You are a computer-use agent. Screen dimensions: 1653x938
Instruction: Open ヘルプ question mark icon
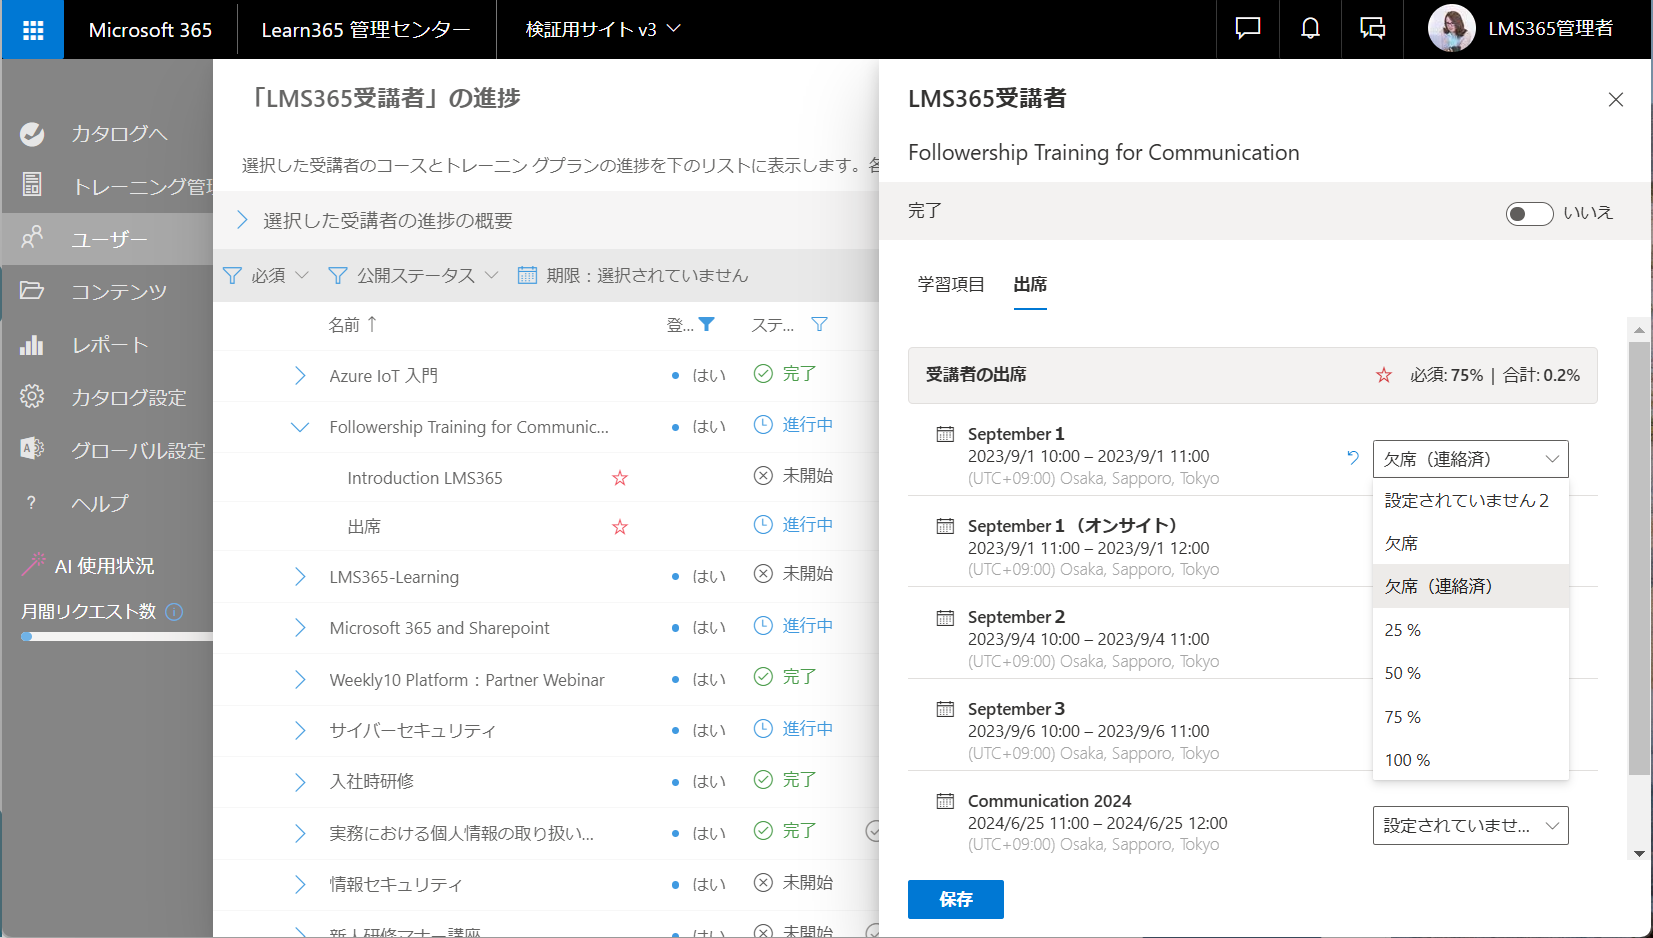click(32, 502)
